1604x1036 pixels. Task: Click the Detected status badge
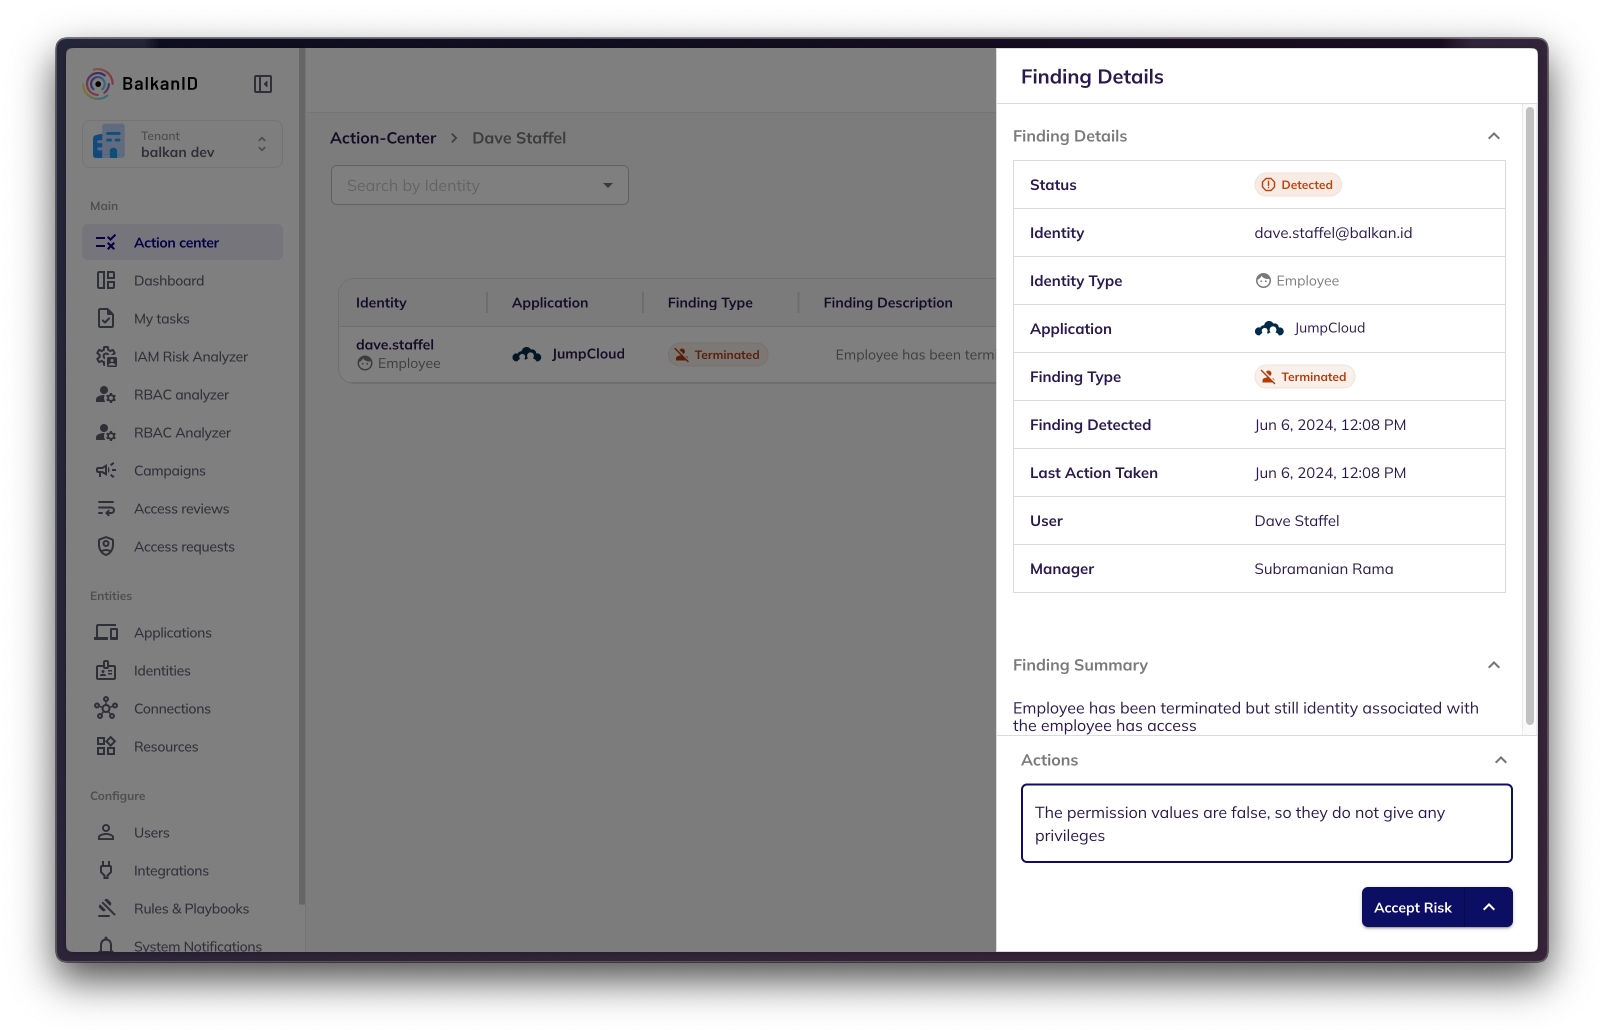tap(1298, 185)
